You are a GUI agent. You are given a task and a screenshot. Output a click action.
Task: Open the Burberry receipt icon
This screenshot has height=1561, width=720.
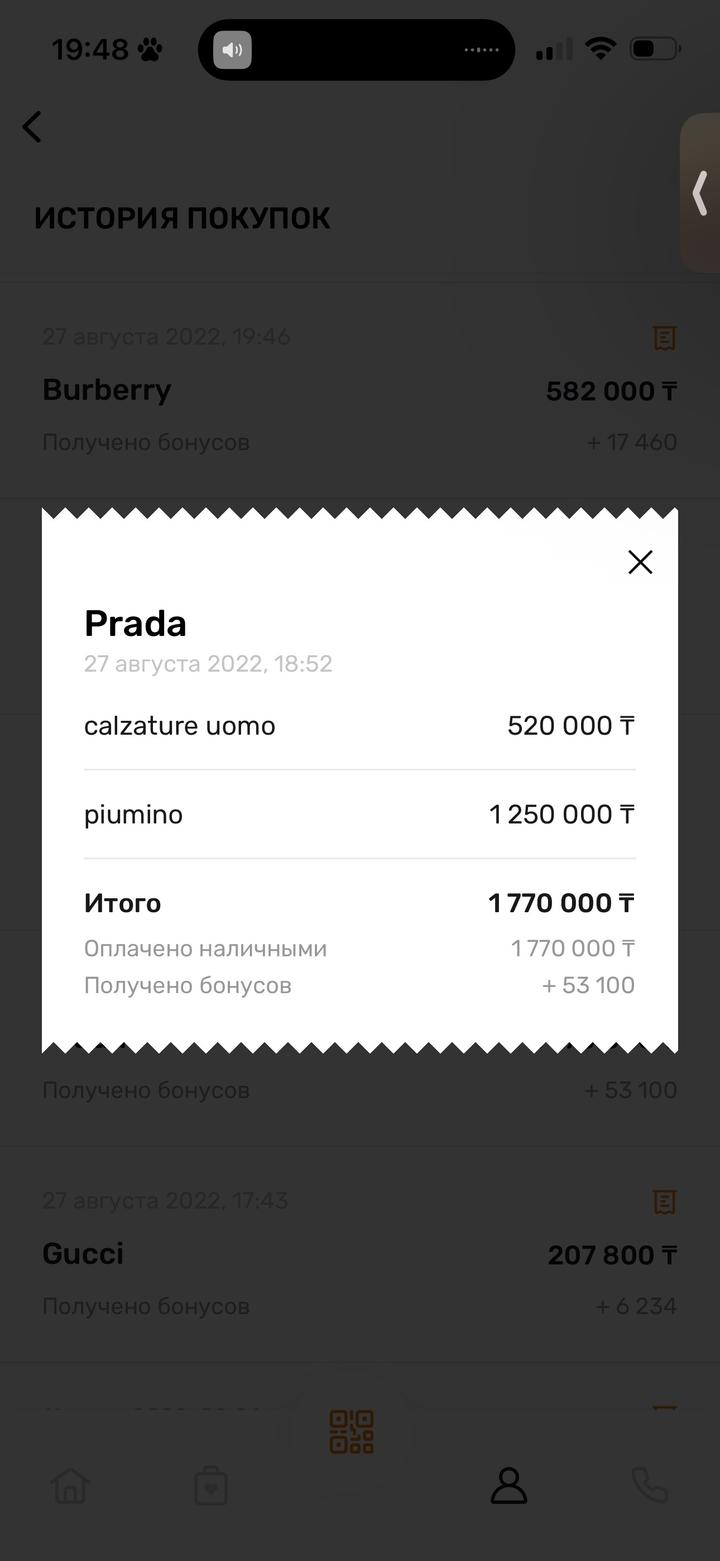(664, 338)
